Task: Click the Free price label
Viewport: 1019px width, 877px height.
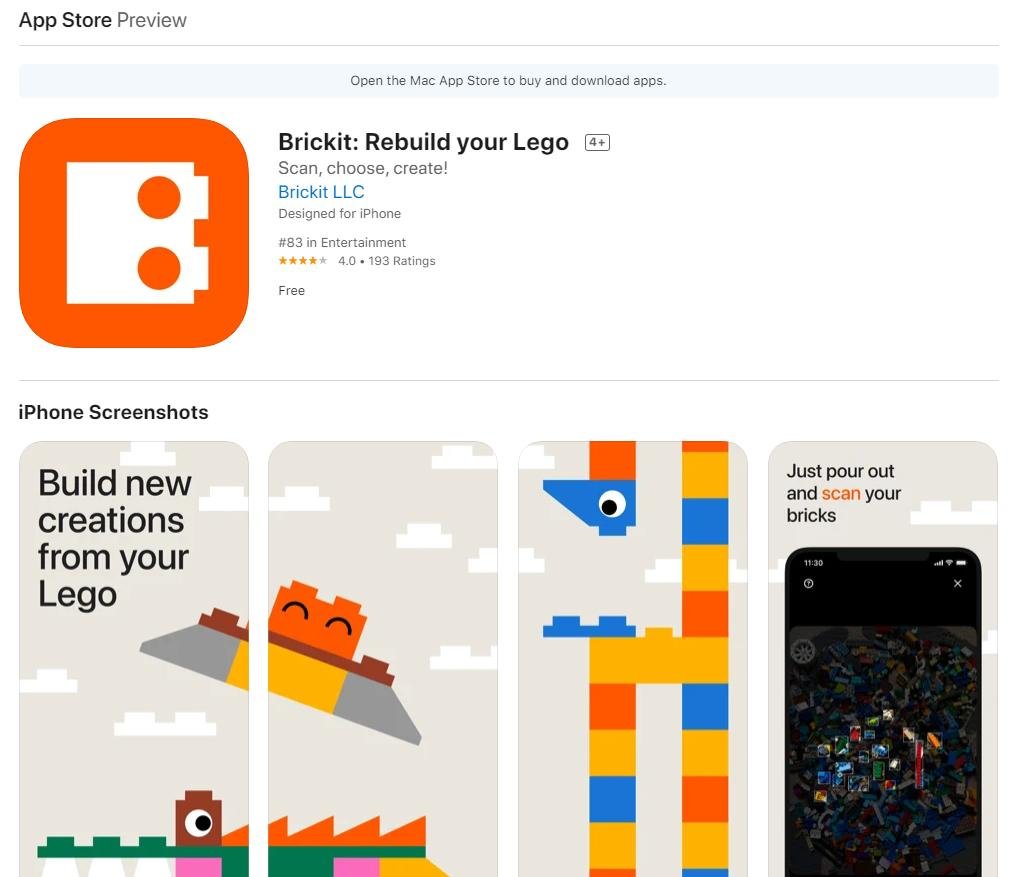Action: [x=291, y=291]
